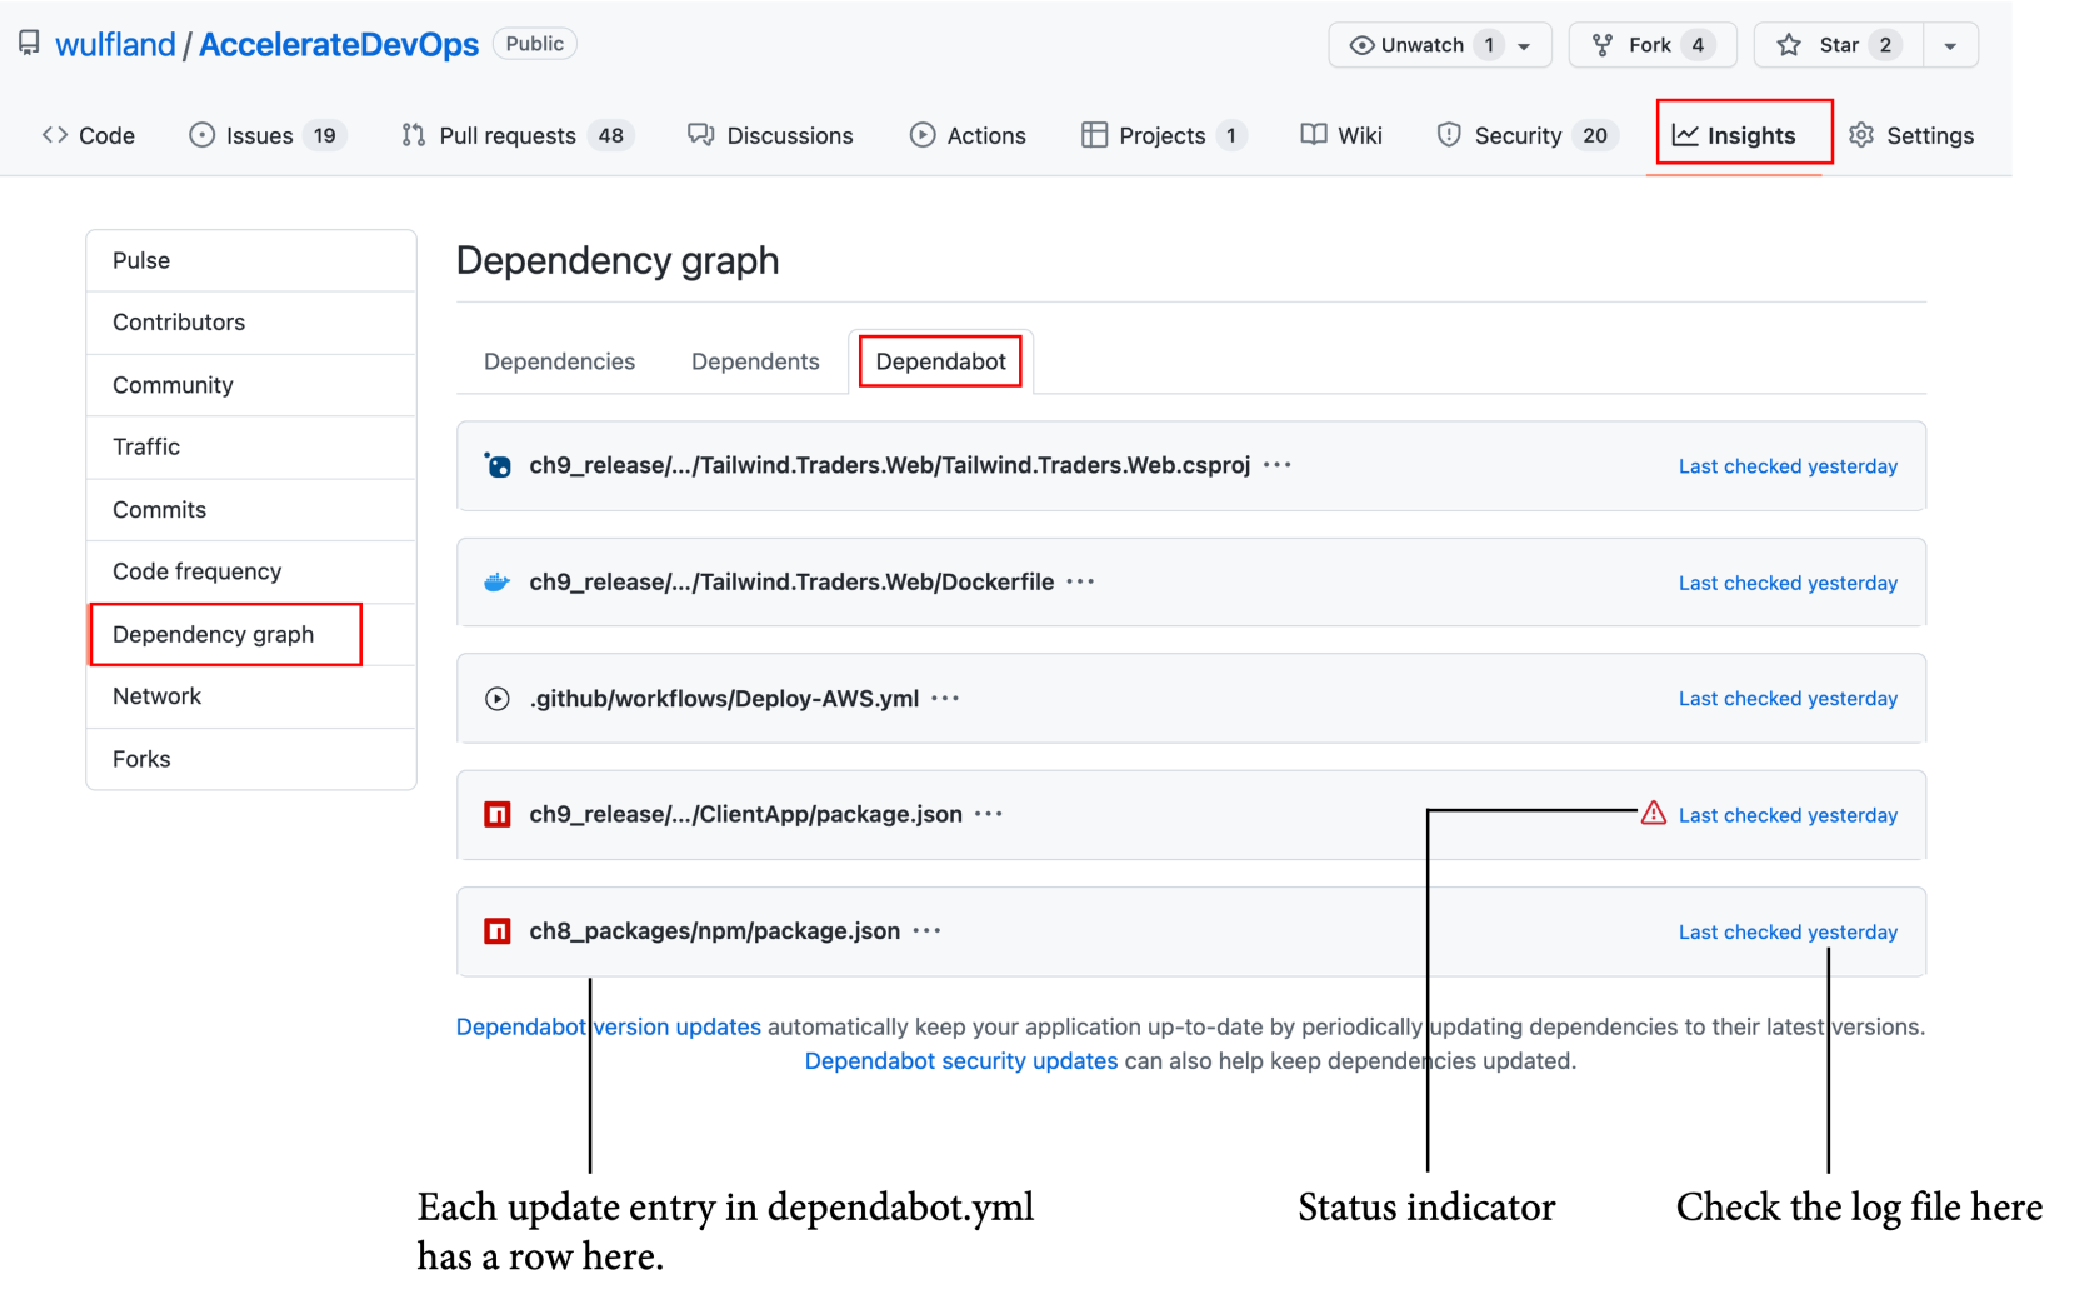
Task: Click the Security alerts count badge 20
Action: 1595,135
